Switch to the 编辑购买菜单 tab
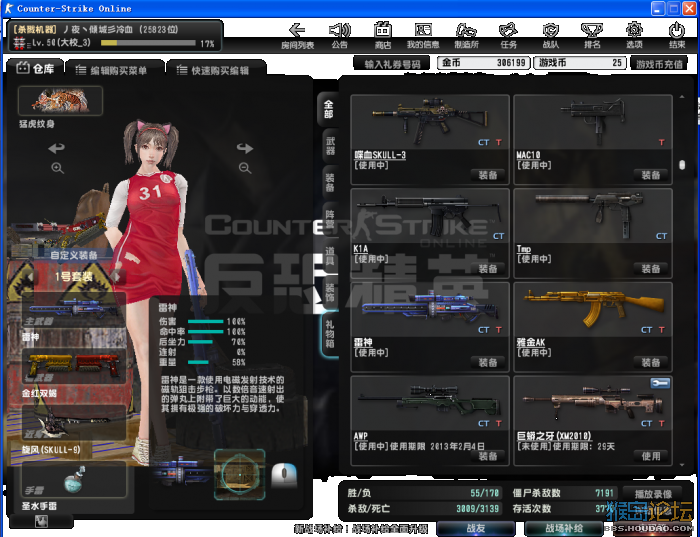700x537 pixels. (114, 70)
